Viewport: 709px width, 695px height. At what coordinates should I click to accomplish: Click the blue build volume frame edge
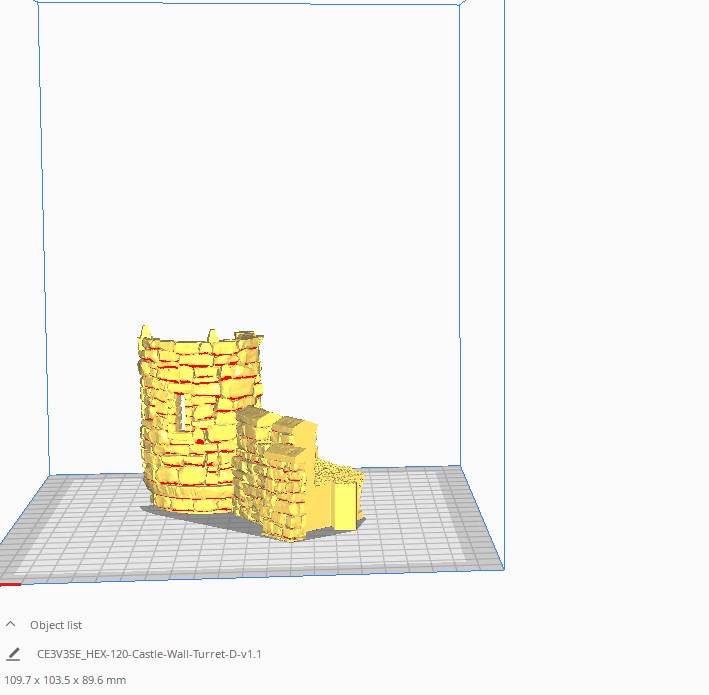460,226
